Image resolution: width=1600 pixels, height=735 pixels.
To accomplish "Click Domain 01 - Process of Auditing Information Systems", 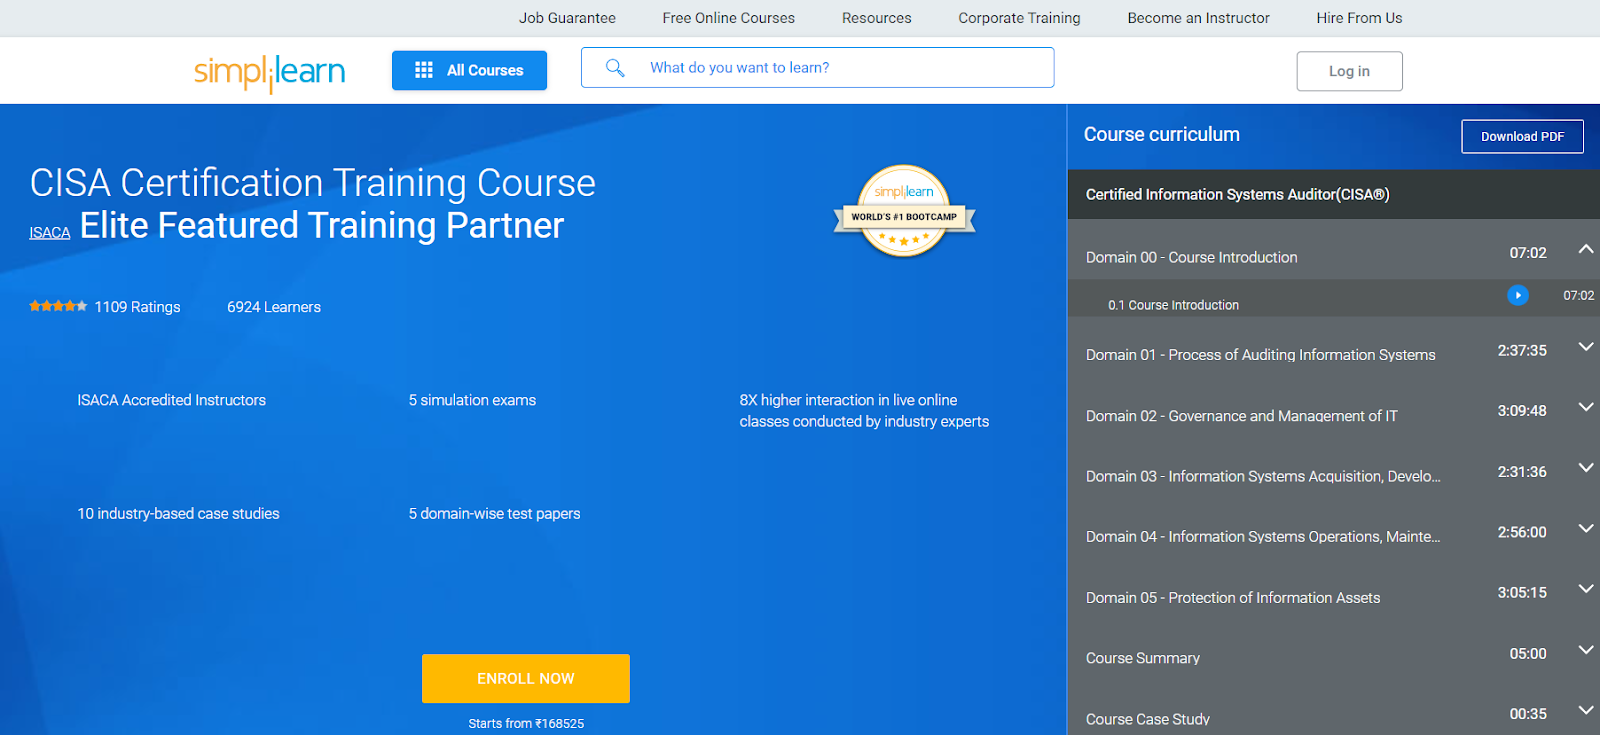I will tap(1260, 355).
